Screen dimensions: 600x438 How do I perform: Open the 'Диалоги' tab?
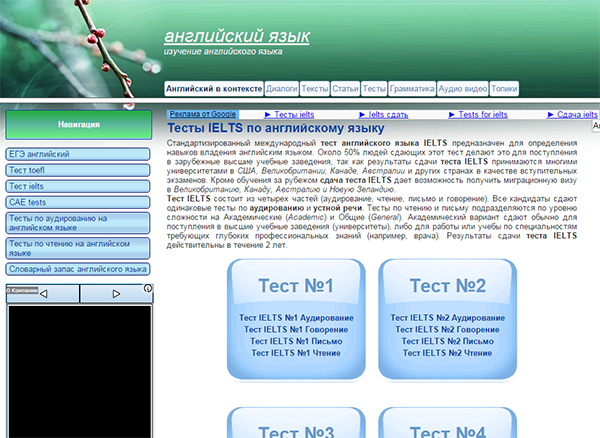(x=282, y=89)
